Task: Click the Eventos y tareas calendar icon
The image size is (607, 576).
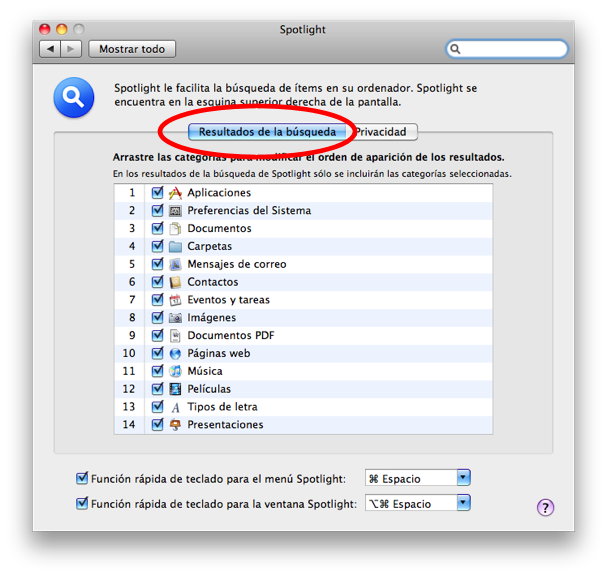Action: pos(175,300)
